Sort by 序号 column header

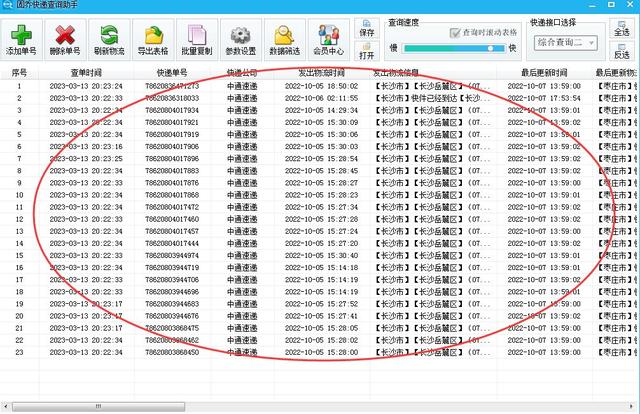point(19,73)
